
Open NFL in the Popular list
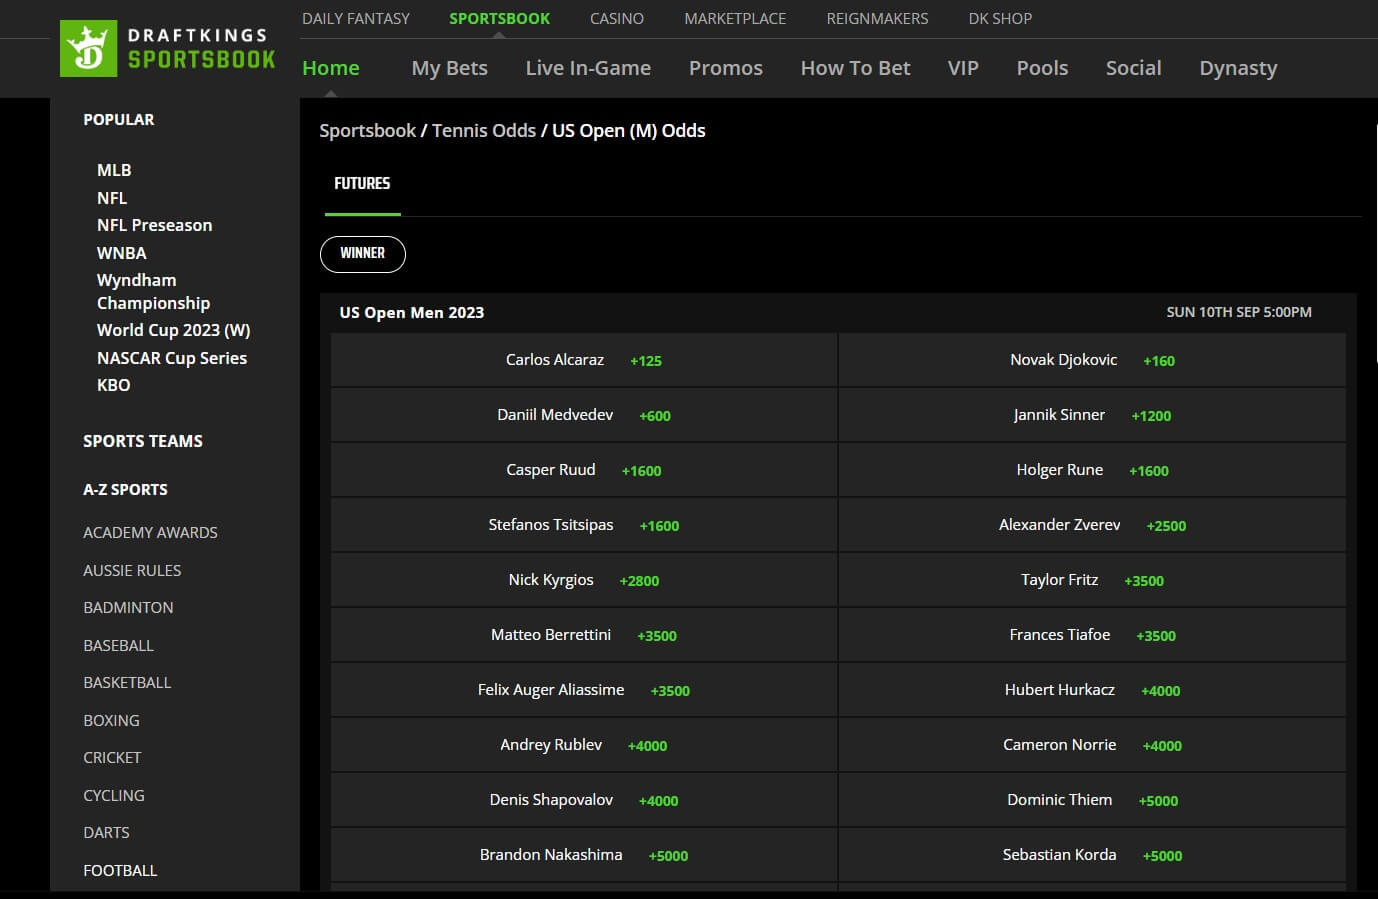pyautogui.click(x=112, y=198)
